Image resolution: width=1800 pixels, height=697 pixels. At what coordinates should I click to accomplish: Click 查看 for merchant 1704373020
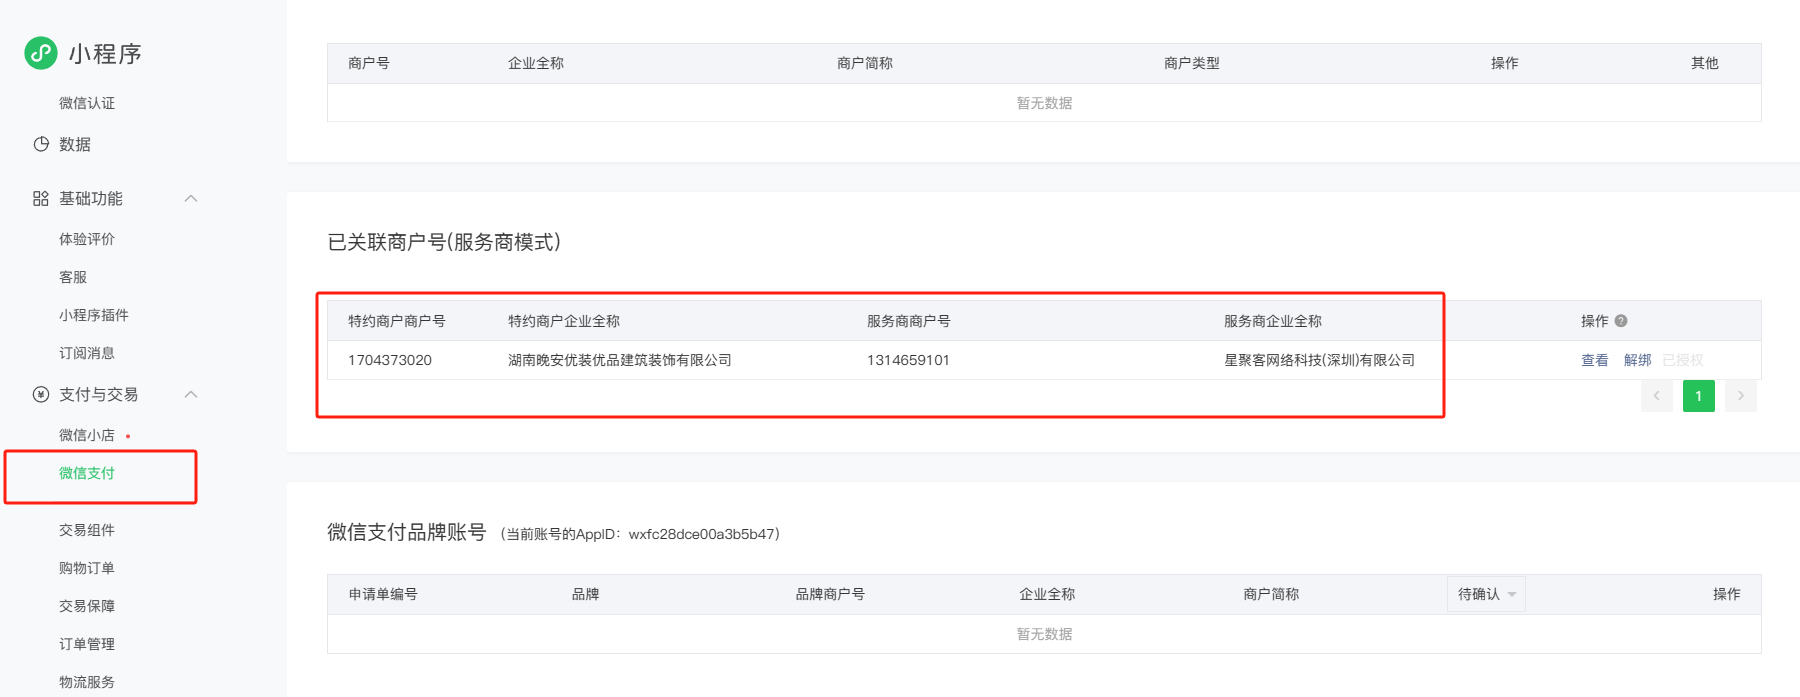coord(1595,360)
